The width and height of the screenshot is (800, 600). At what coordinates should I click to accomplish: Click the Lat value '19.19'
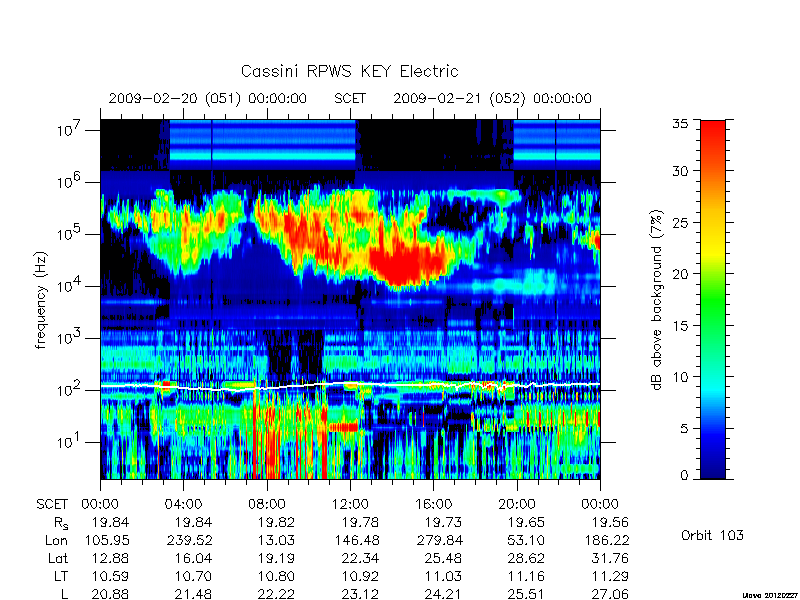click(276, 559)
